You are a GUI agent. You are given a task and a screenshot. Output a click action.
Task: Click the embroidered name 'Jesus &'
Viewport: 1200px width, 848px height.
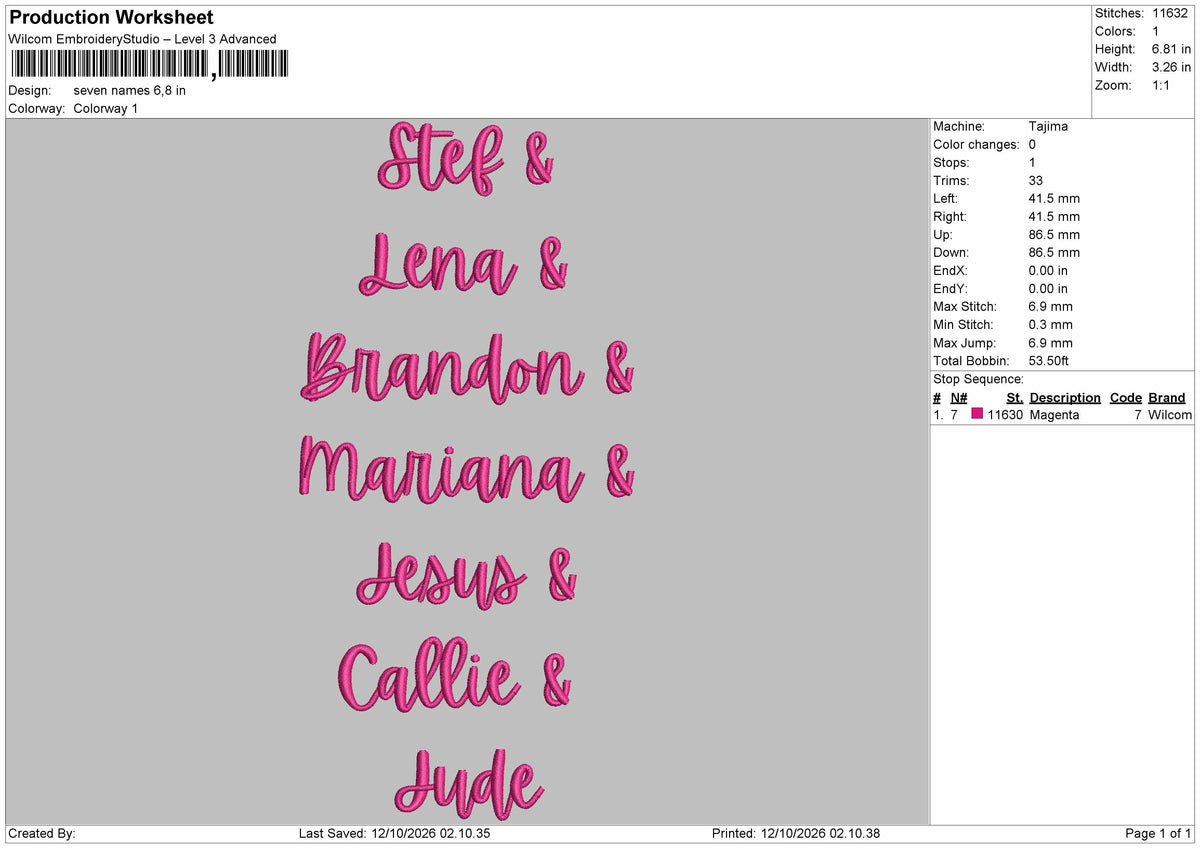466,577
